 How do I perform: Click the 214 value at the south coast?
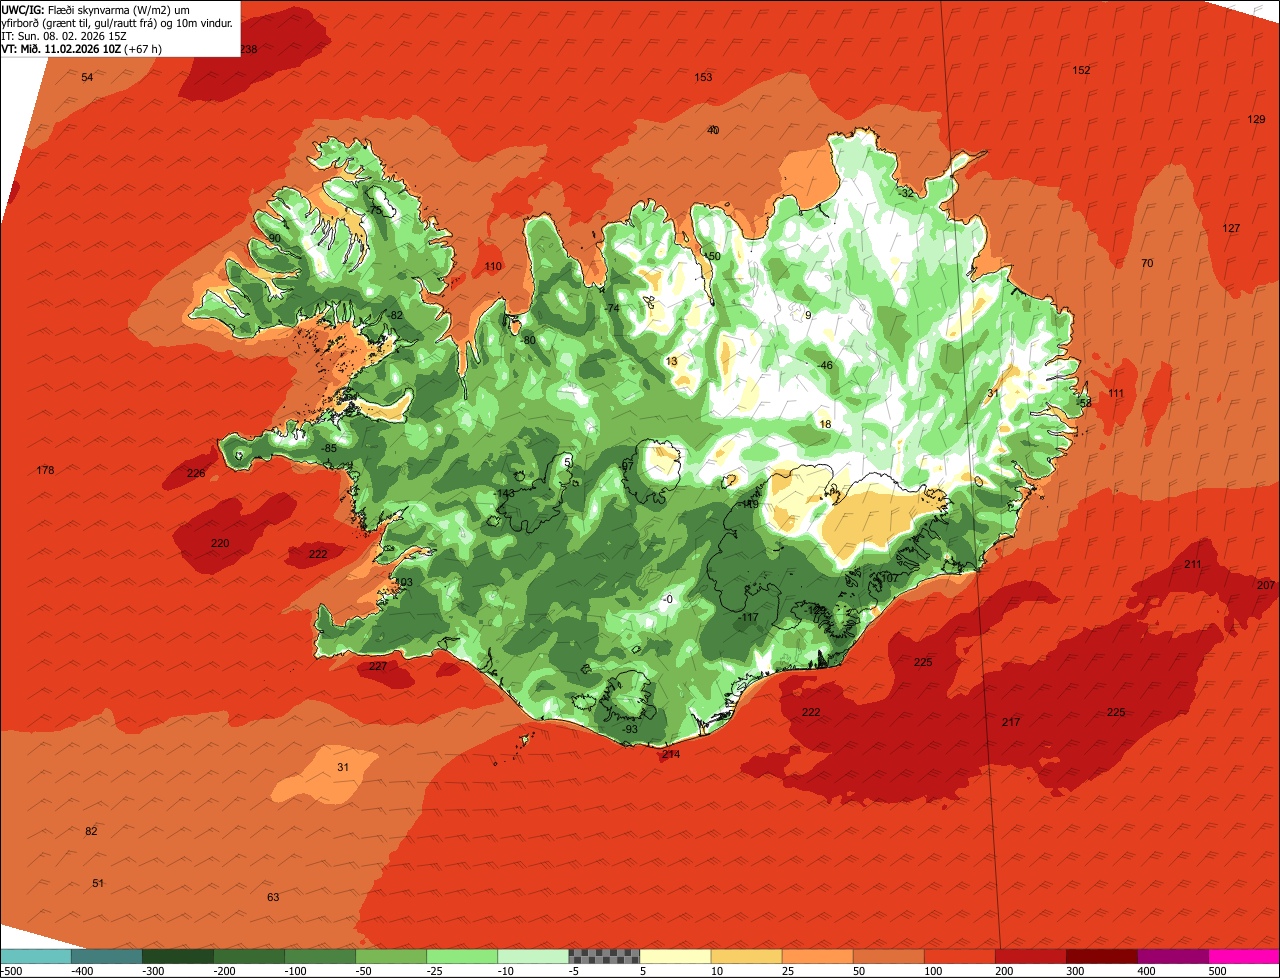[x=671, y=754]
